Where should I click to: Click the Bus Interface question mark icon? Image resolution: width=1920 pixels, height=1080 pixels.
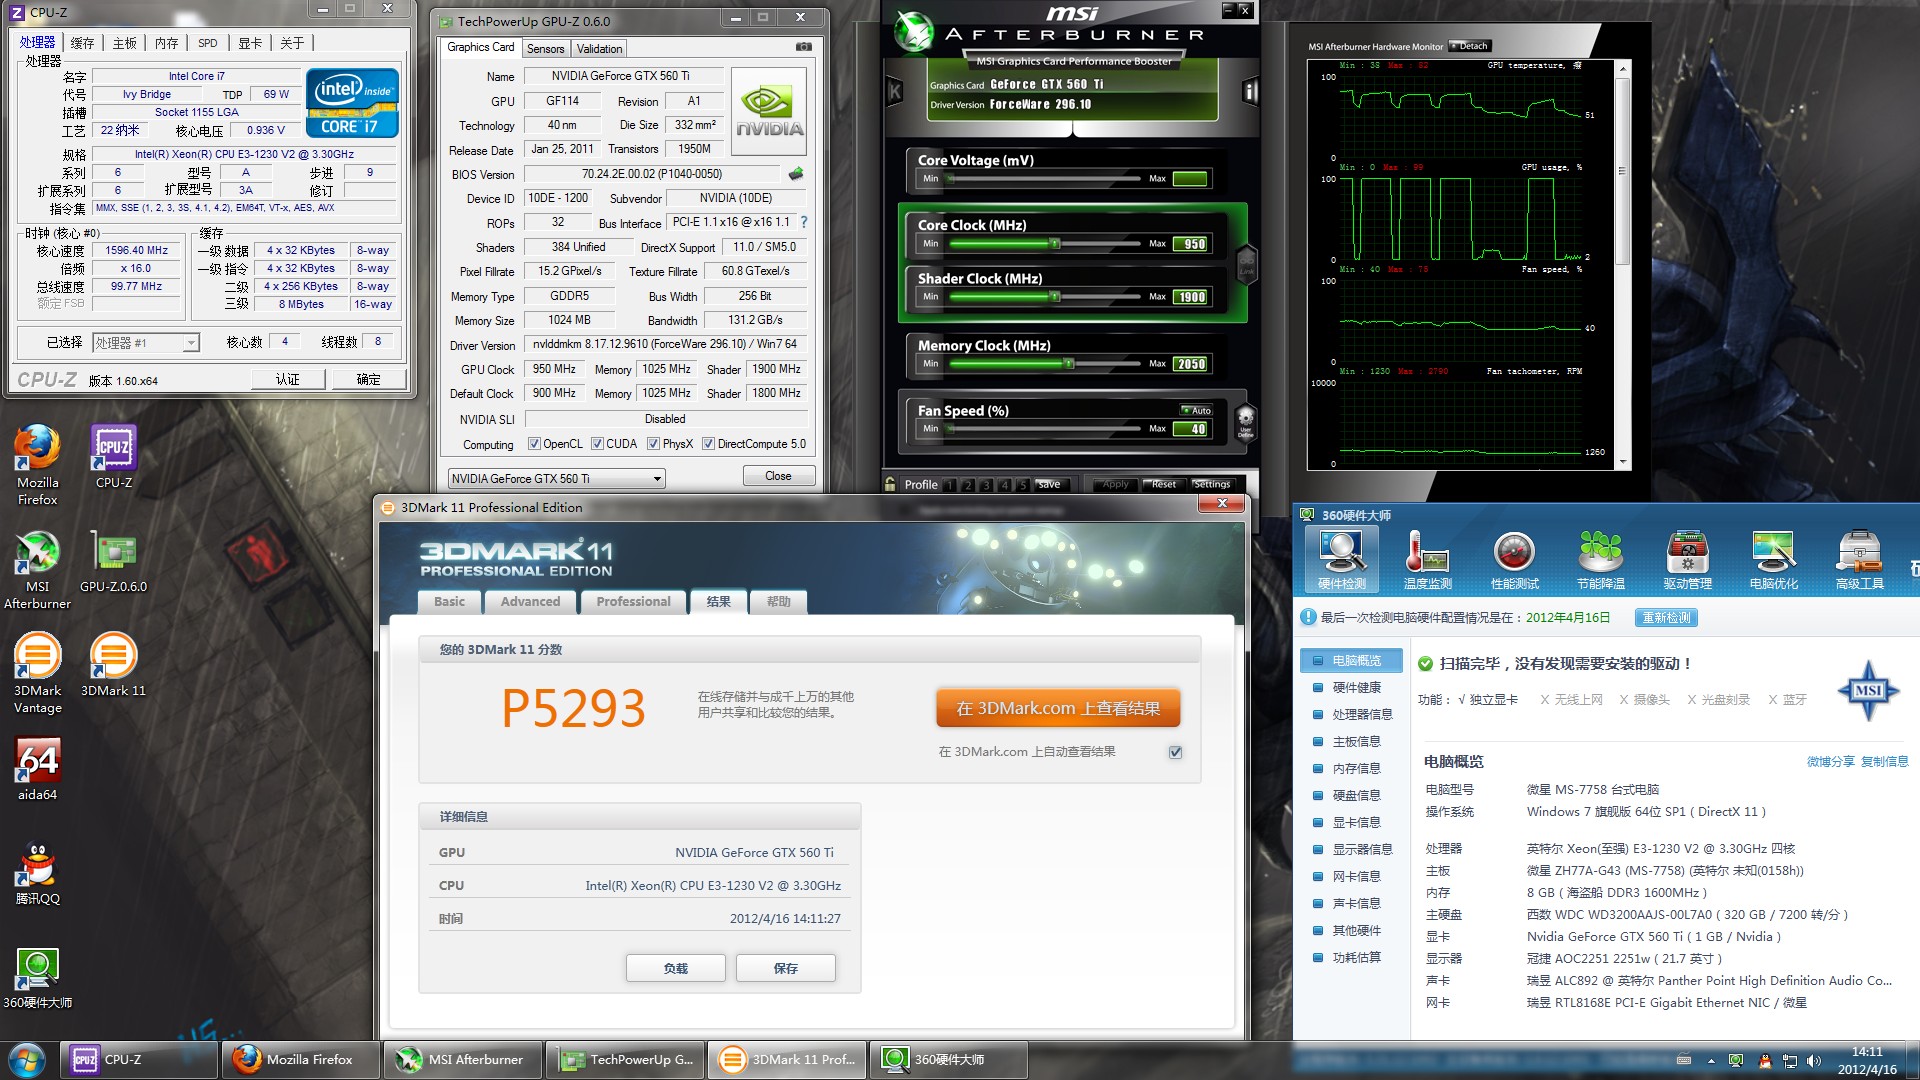[803, 222]
